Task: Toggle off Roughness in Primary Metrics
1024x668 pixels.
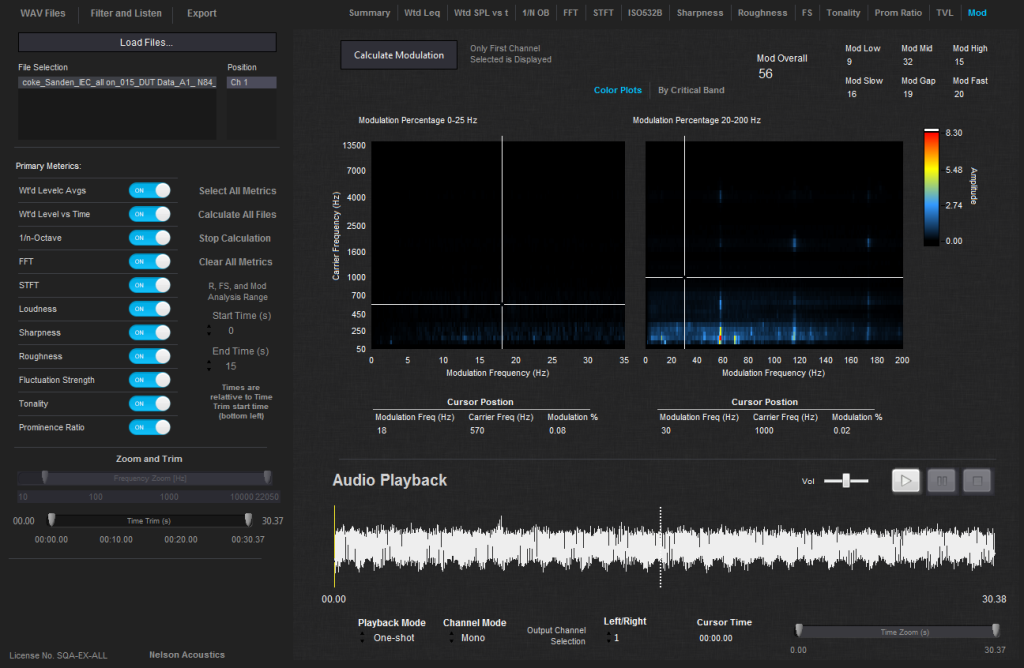Action: pos(151,355)
